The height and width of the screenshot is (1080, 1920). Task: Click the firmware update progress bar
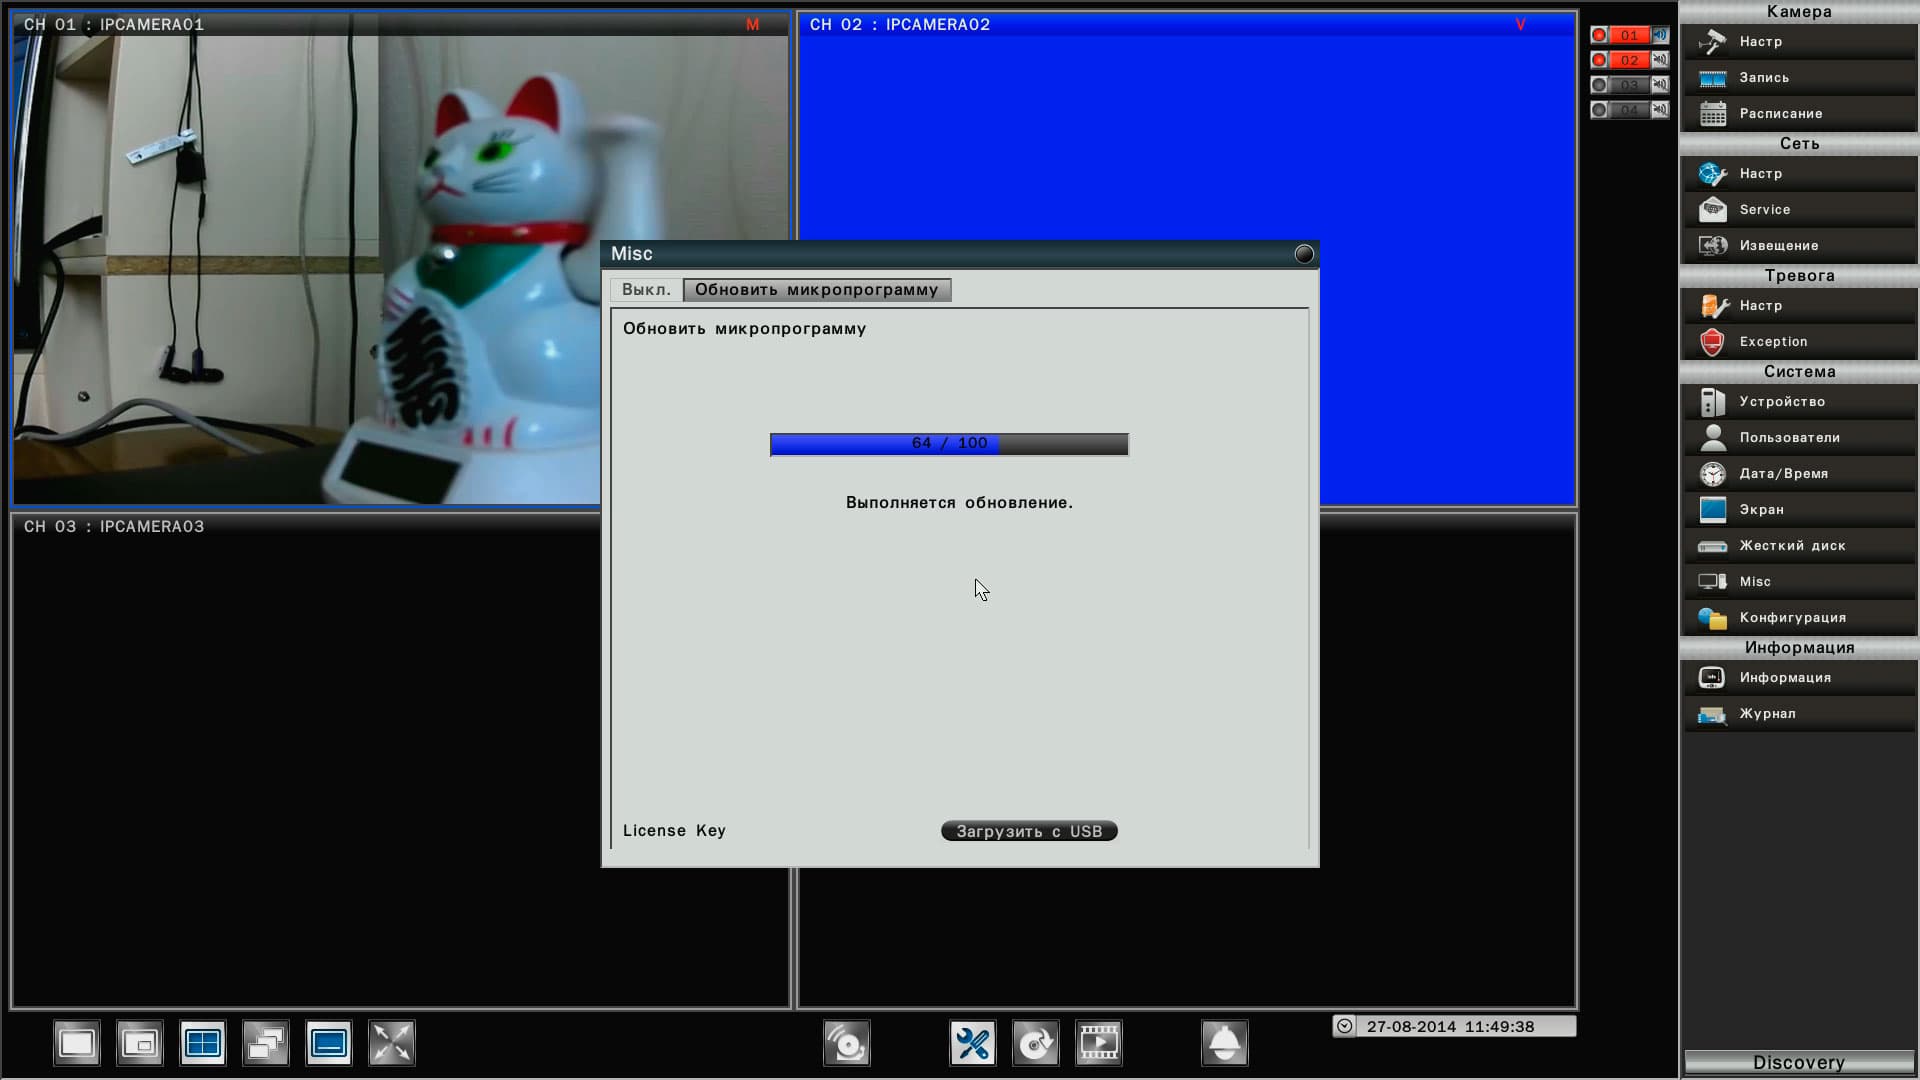(949, 444)
